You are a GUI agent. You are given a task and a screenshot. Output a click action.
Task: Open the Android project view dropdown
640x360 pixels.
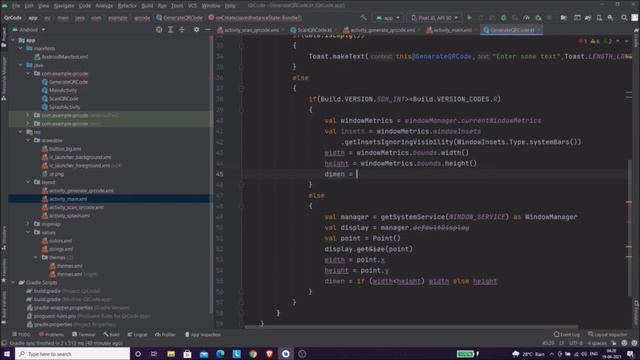tap(29, 29)
